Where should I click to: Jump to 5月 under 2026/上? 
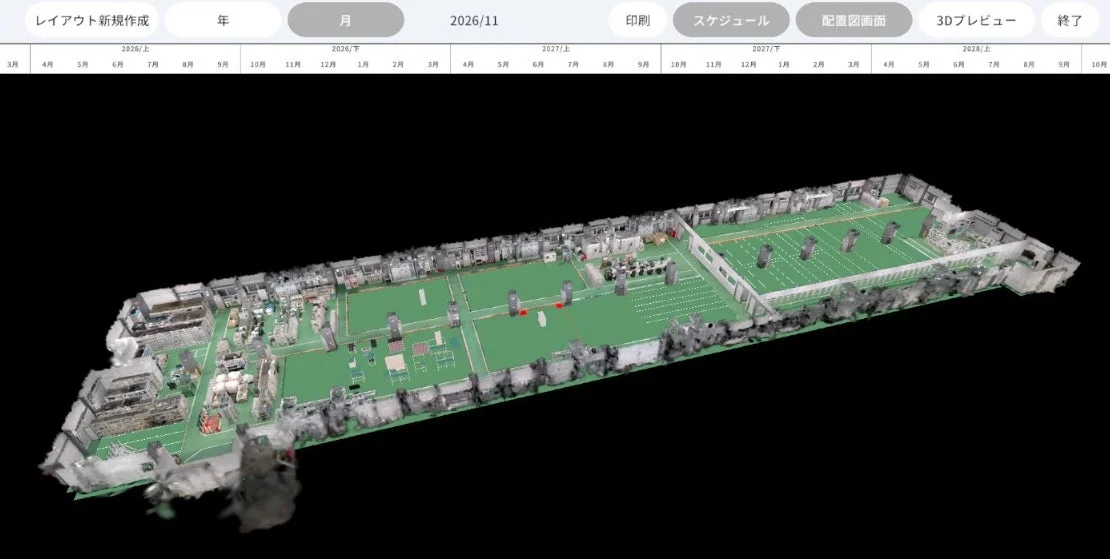[83, 64]
